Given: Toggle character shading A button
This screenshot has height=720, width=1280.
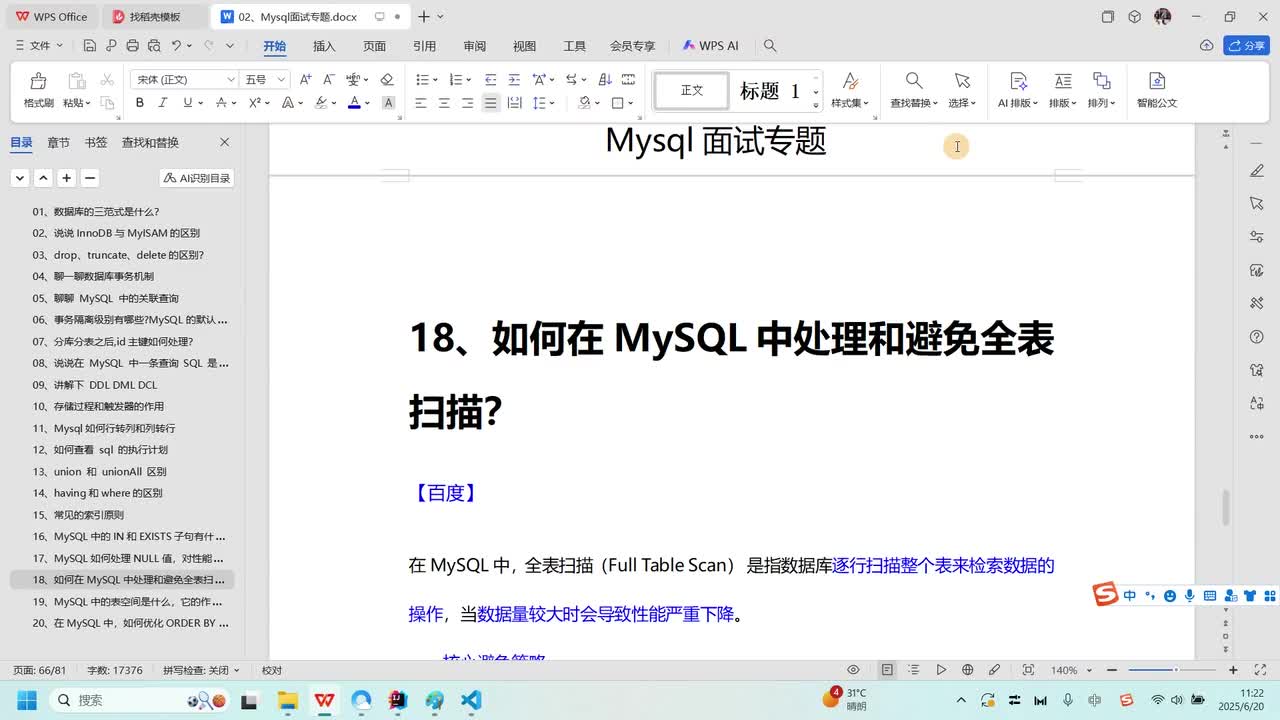Looking at the screenshot, I should 389,103.
